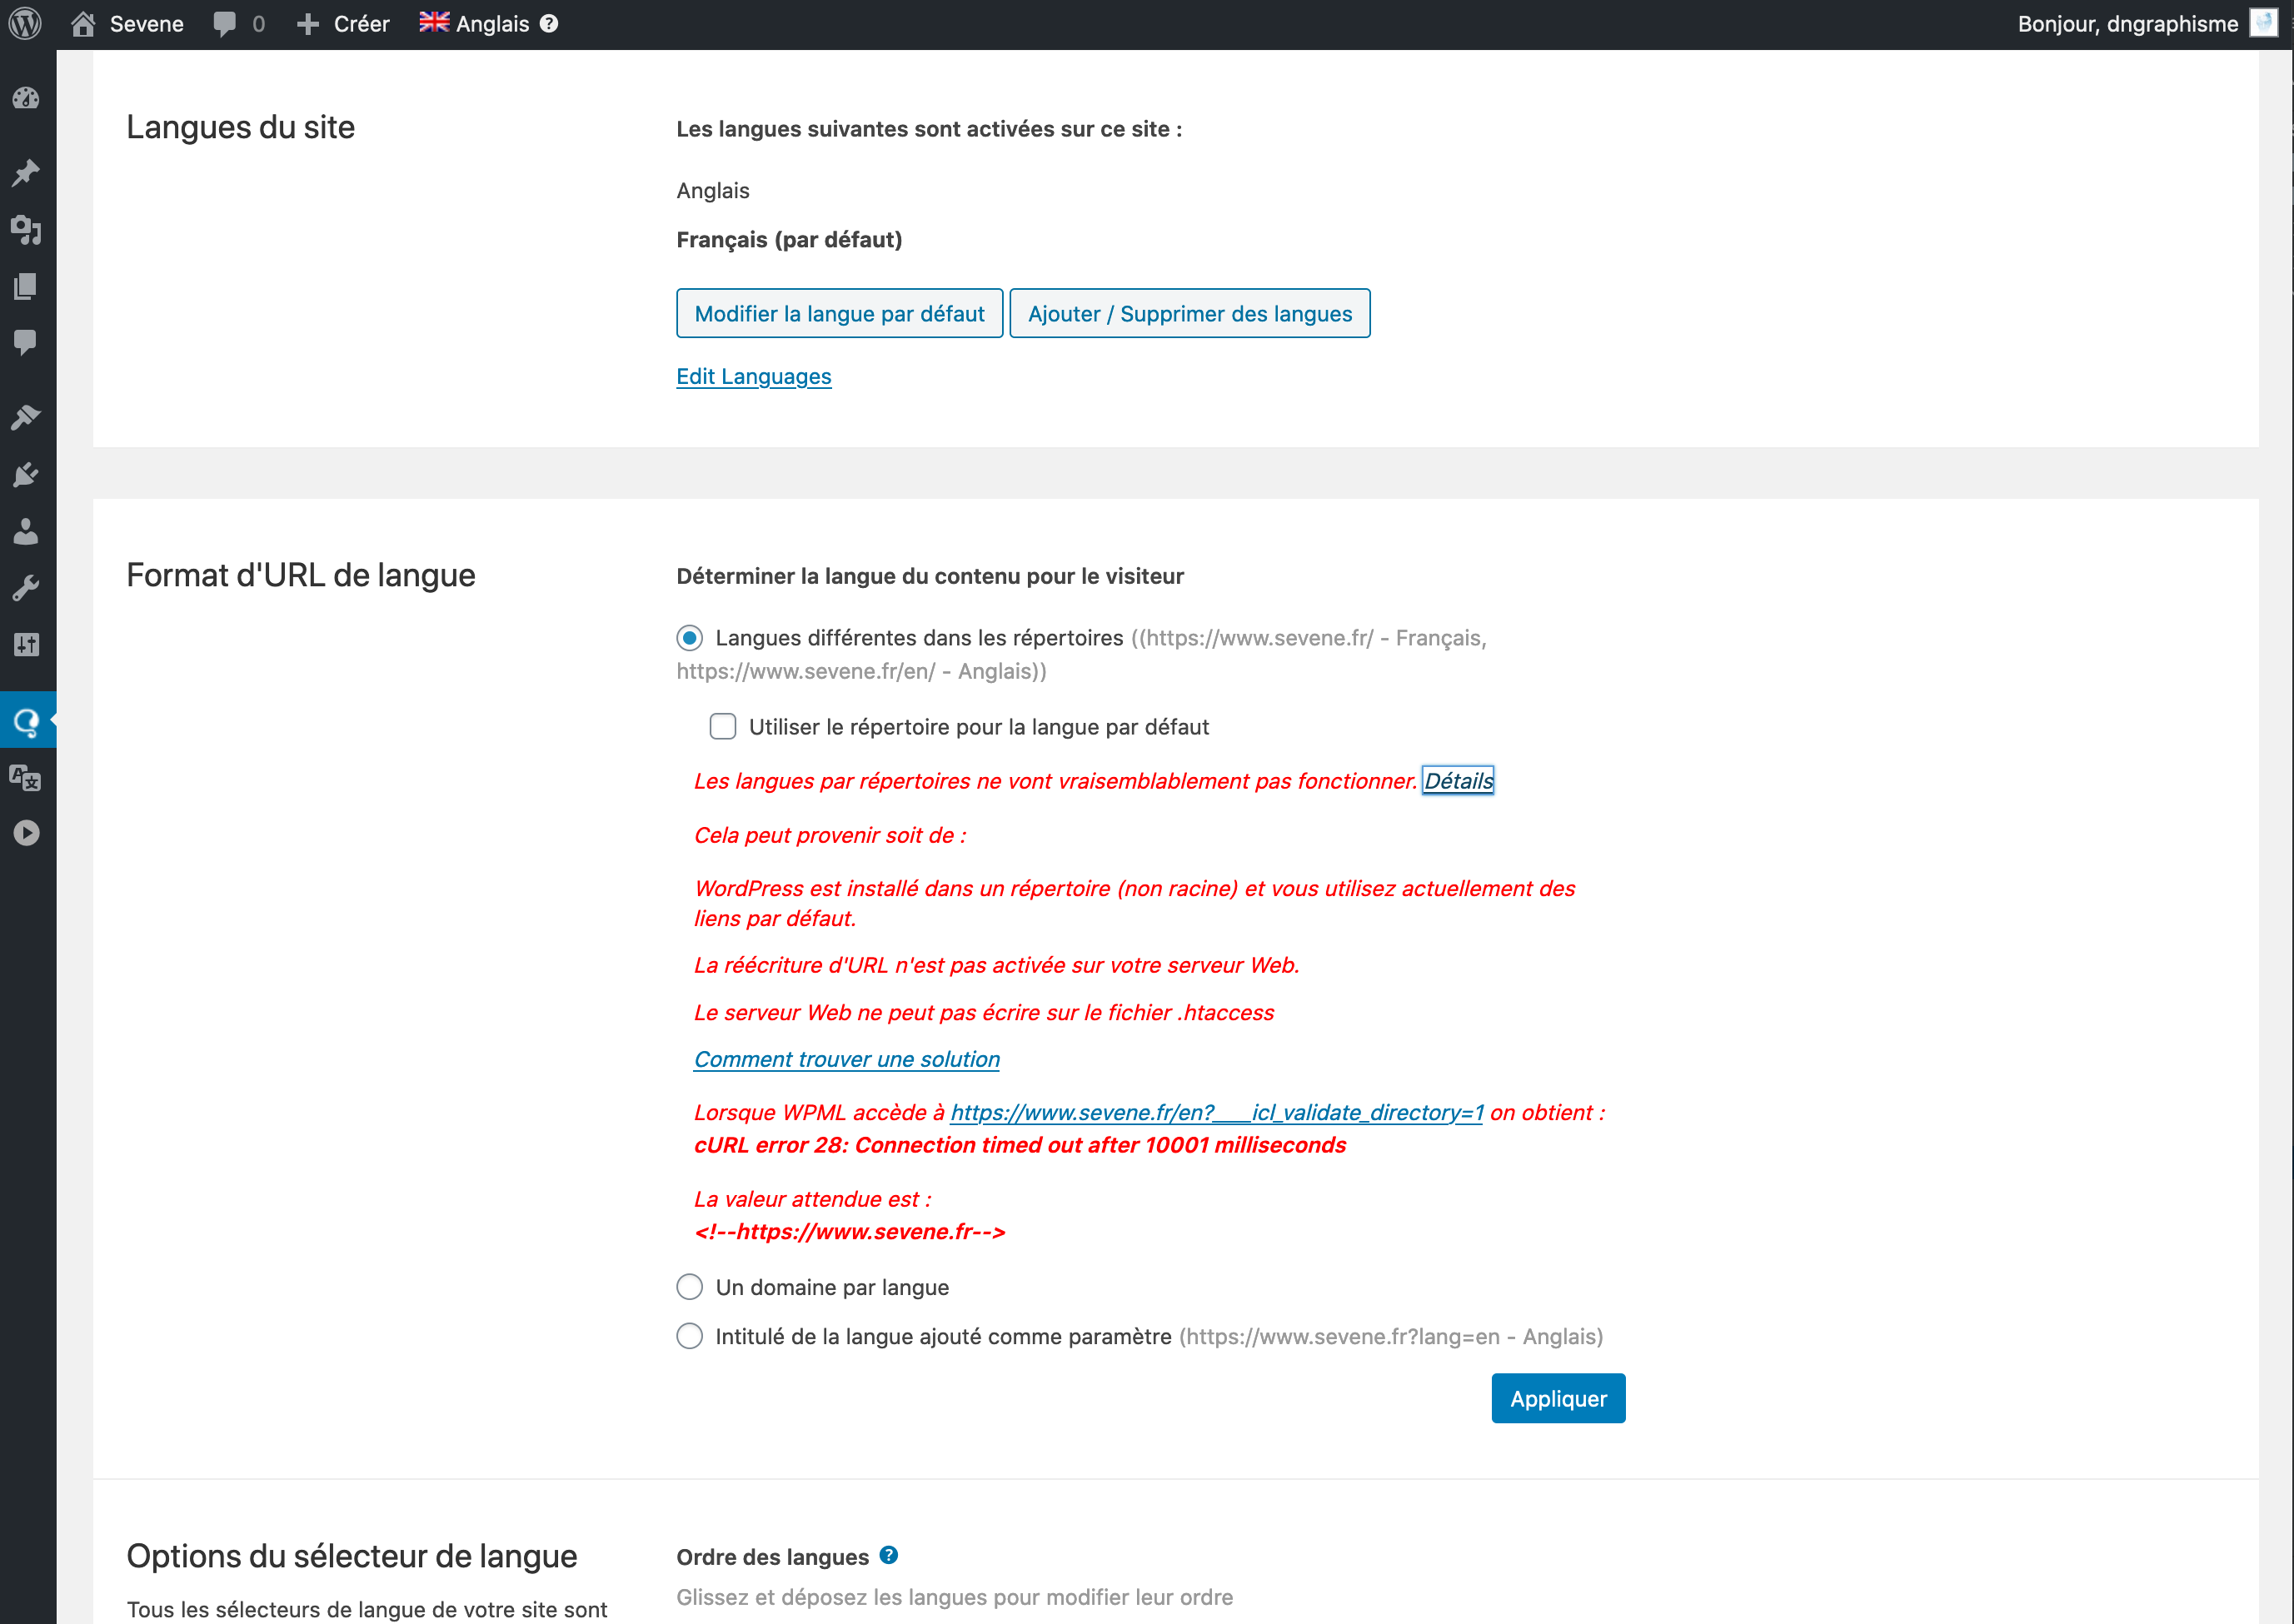The height and width of the screenshot is (1624, 2294).
Task: Open the play-button sidebar icon
Action: click(26, 833)
